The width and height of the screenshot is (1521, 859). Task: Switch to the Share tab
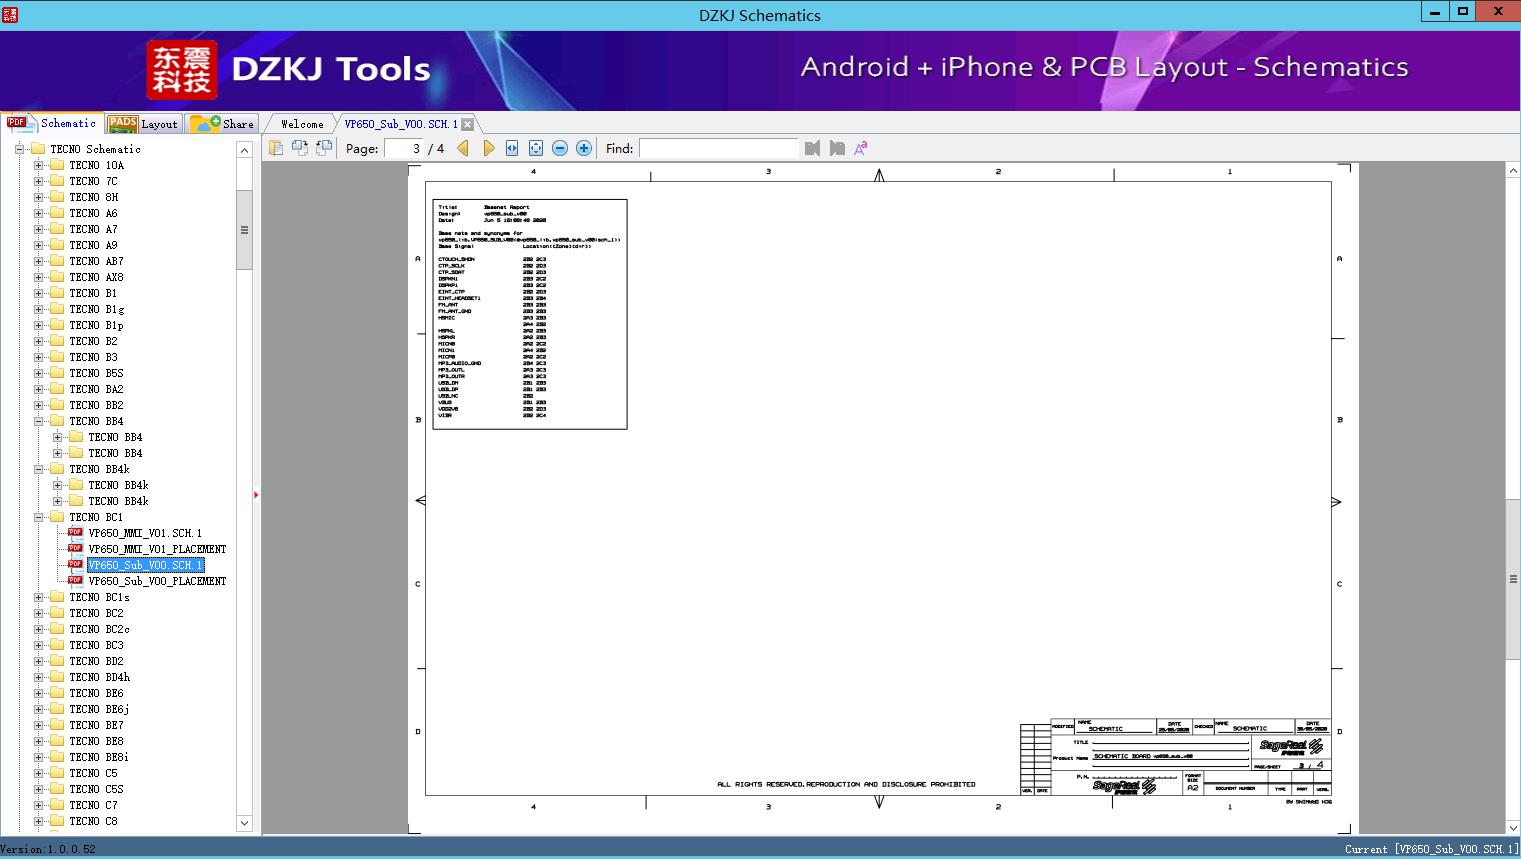pos(223,124)
